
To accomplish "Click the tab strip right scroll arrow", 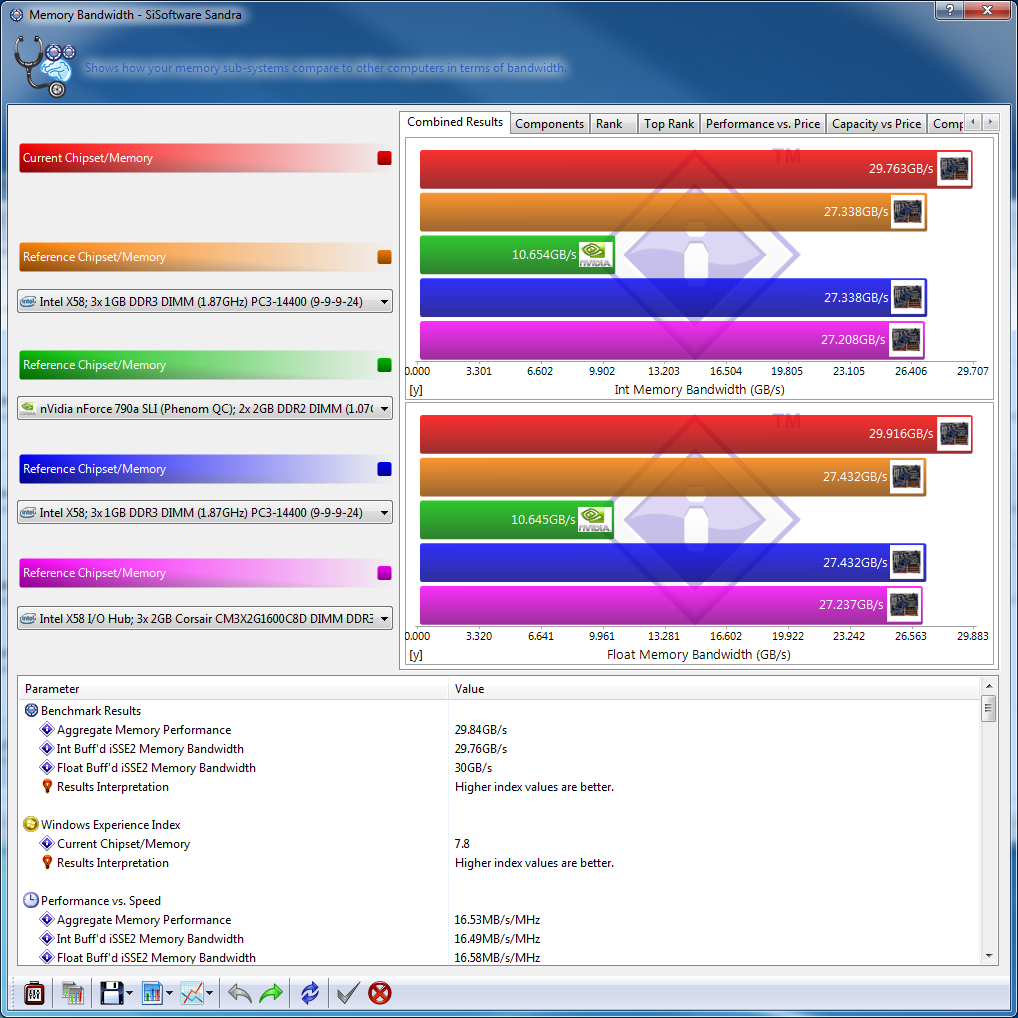I will (x=990, y=121).
